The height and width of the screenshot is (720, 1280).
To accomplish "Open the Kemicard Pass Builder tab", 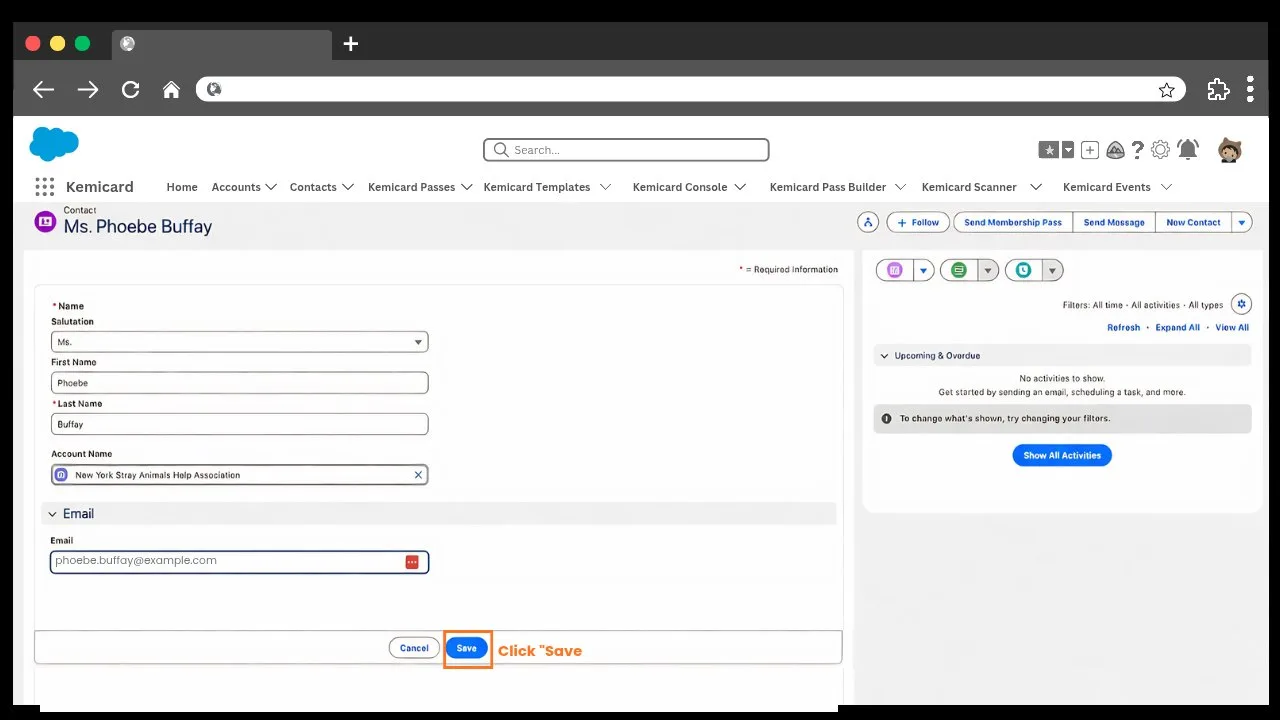I will (828, 187).
